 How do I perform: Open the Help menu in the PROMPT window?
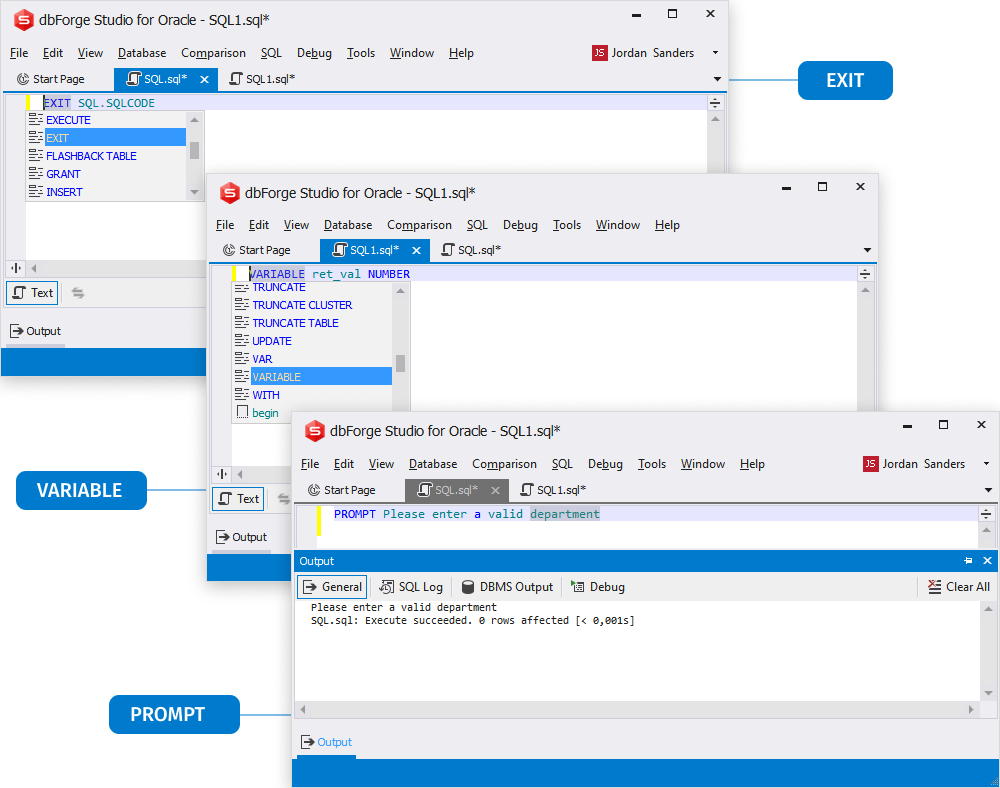point(752,464)
